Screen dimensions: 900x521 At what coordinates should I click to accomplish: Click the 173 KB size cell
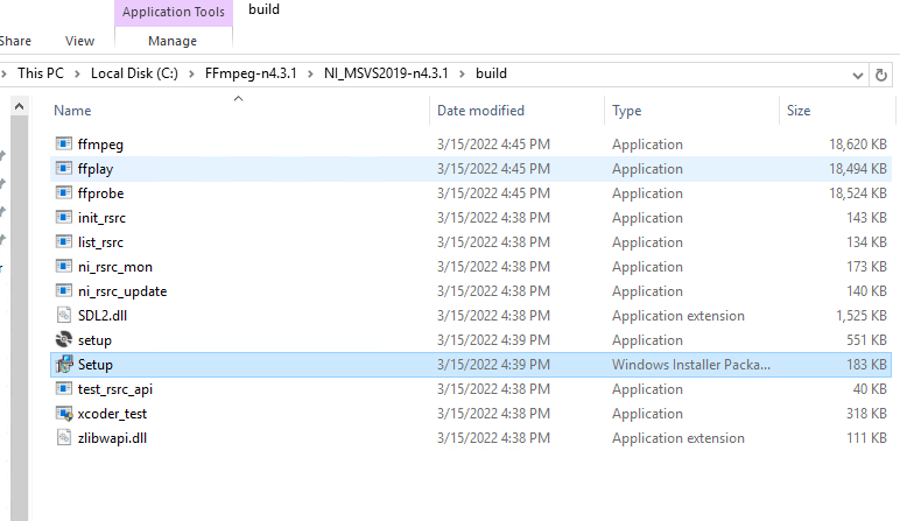[x=867, y=267]
